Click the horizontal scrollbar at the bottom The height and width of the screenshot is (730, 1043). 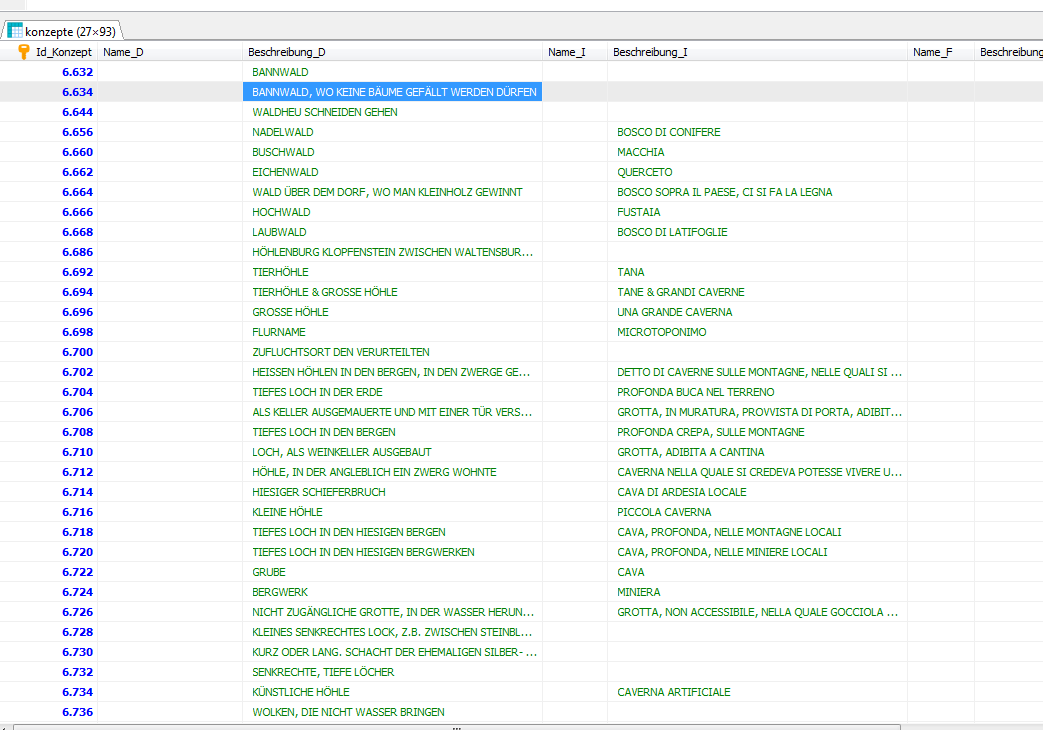[x=500, y=726]
